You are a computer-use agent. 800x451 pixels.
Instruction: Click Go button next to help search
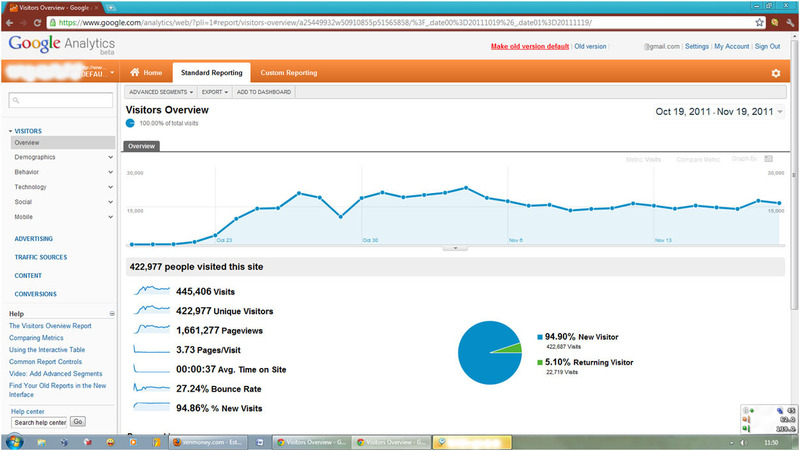click(78, 421)
